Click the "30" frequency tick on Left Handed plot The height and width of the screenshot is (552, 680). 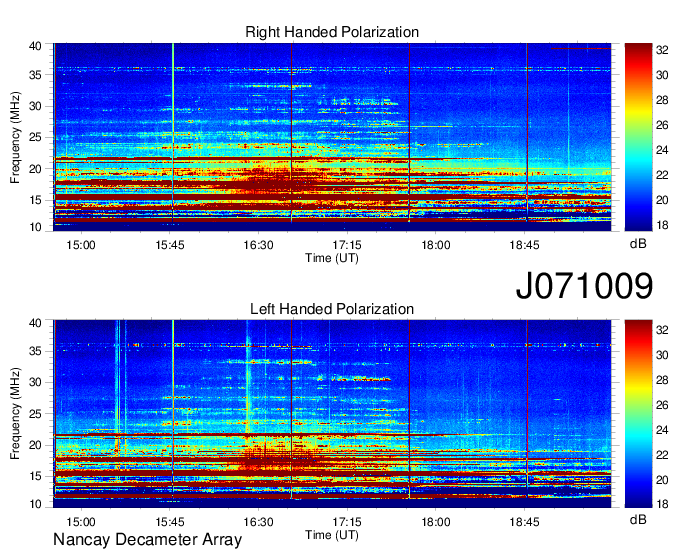[x=36, y=382]
